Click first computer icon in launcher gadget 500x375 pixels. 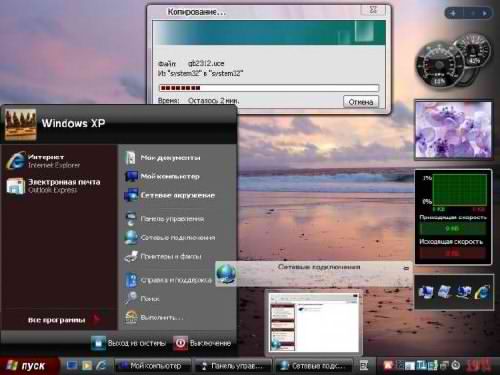tap(427, 292)
